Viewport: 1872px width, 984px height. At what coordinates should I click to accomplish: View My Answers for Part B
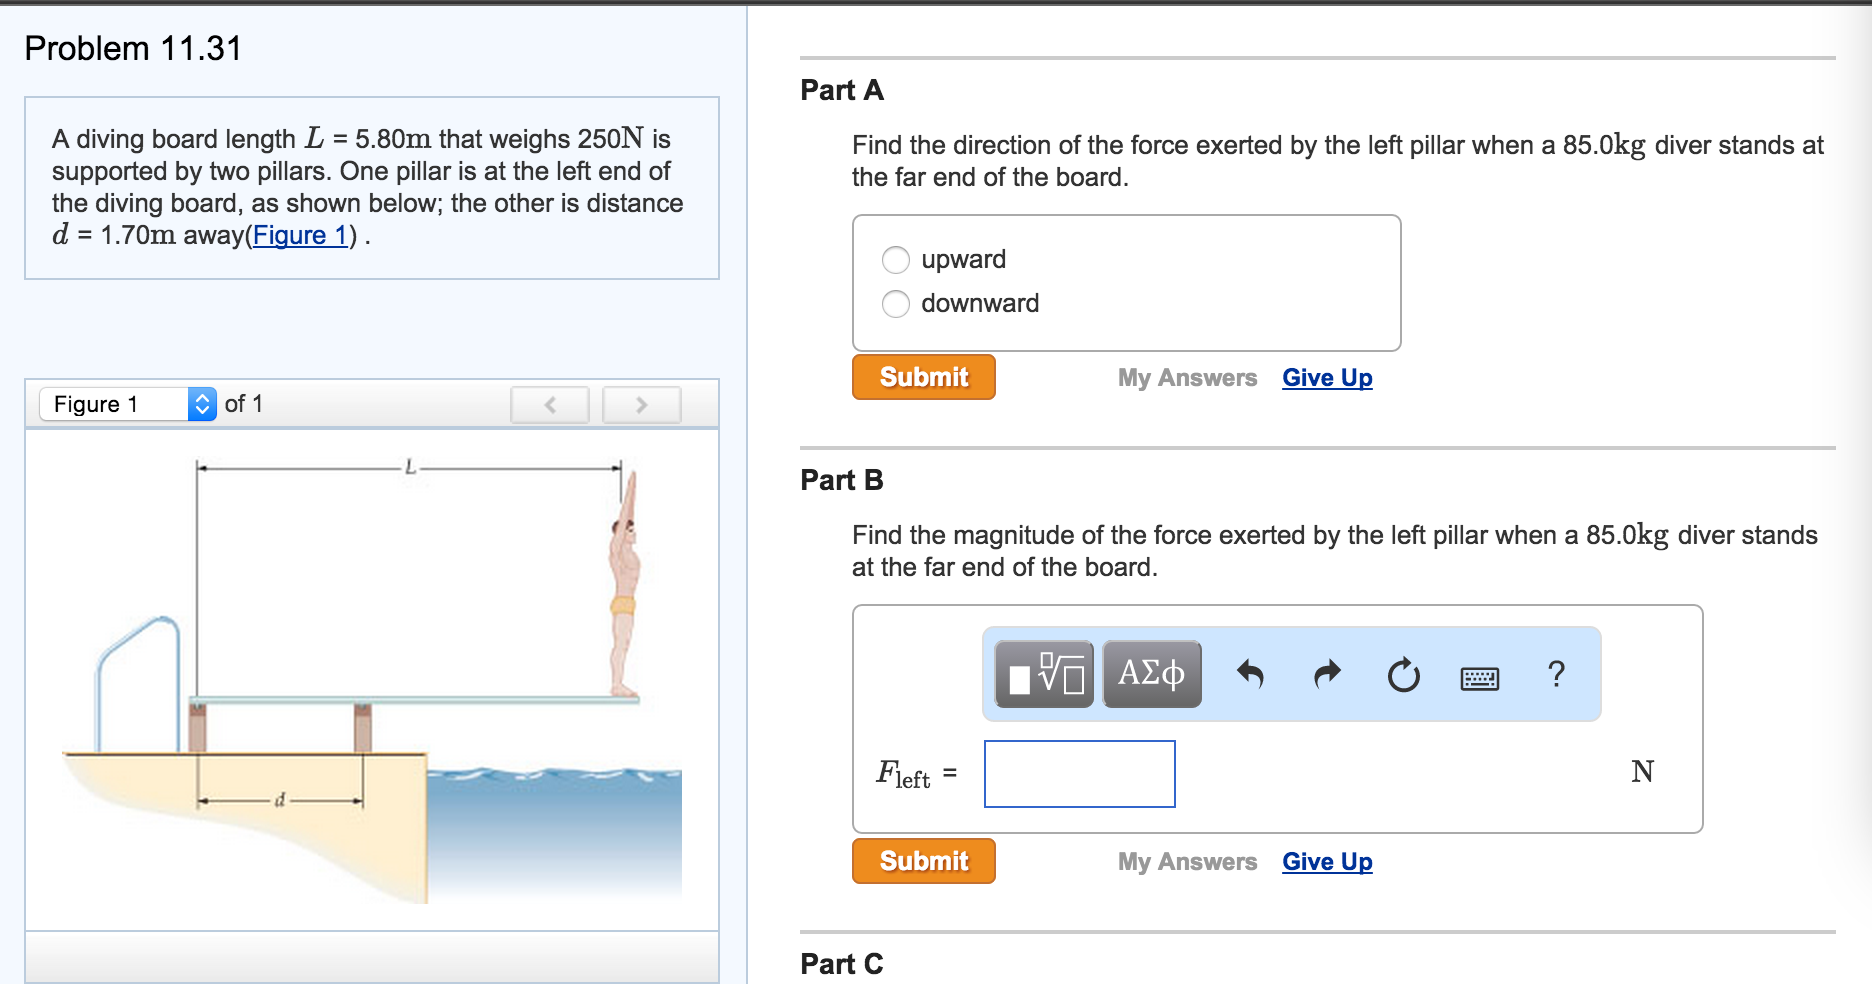tap(1187, 862)
